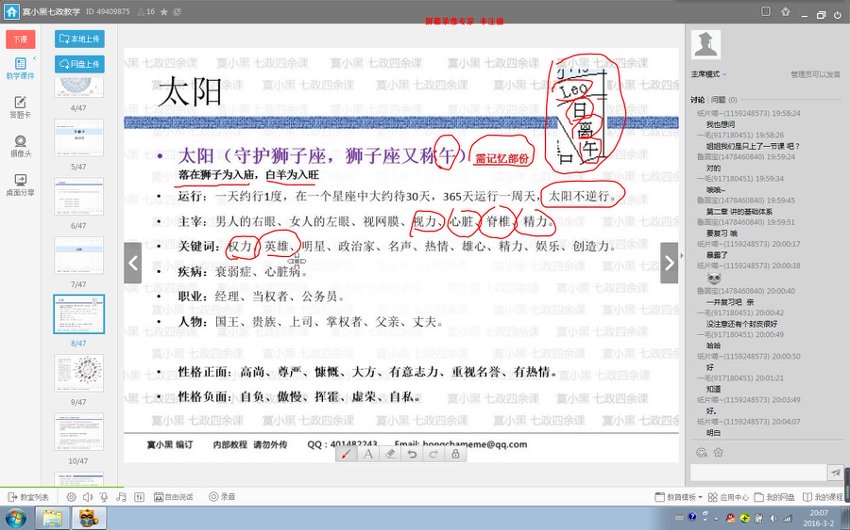Click the QQ penguin tray icon
This screenshot has height=530, width=850.
[x=731, y=518]
